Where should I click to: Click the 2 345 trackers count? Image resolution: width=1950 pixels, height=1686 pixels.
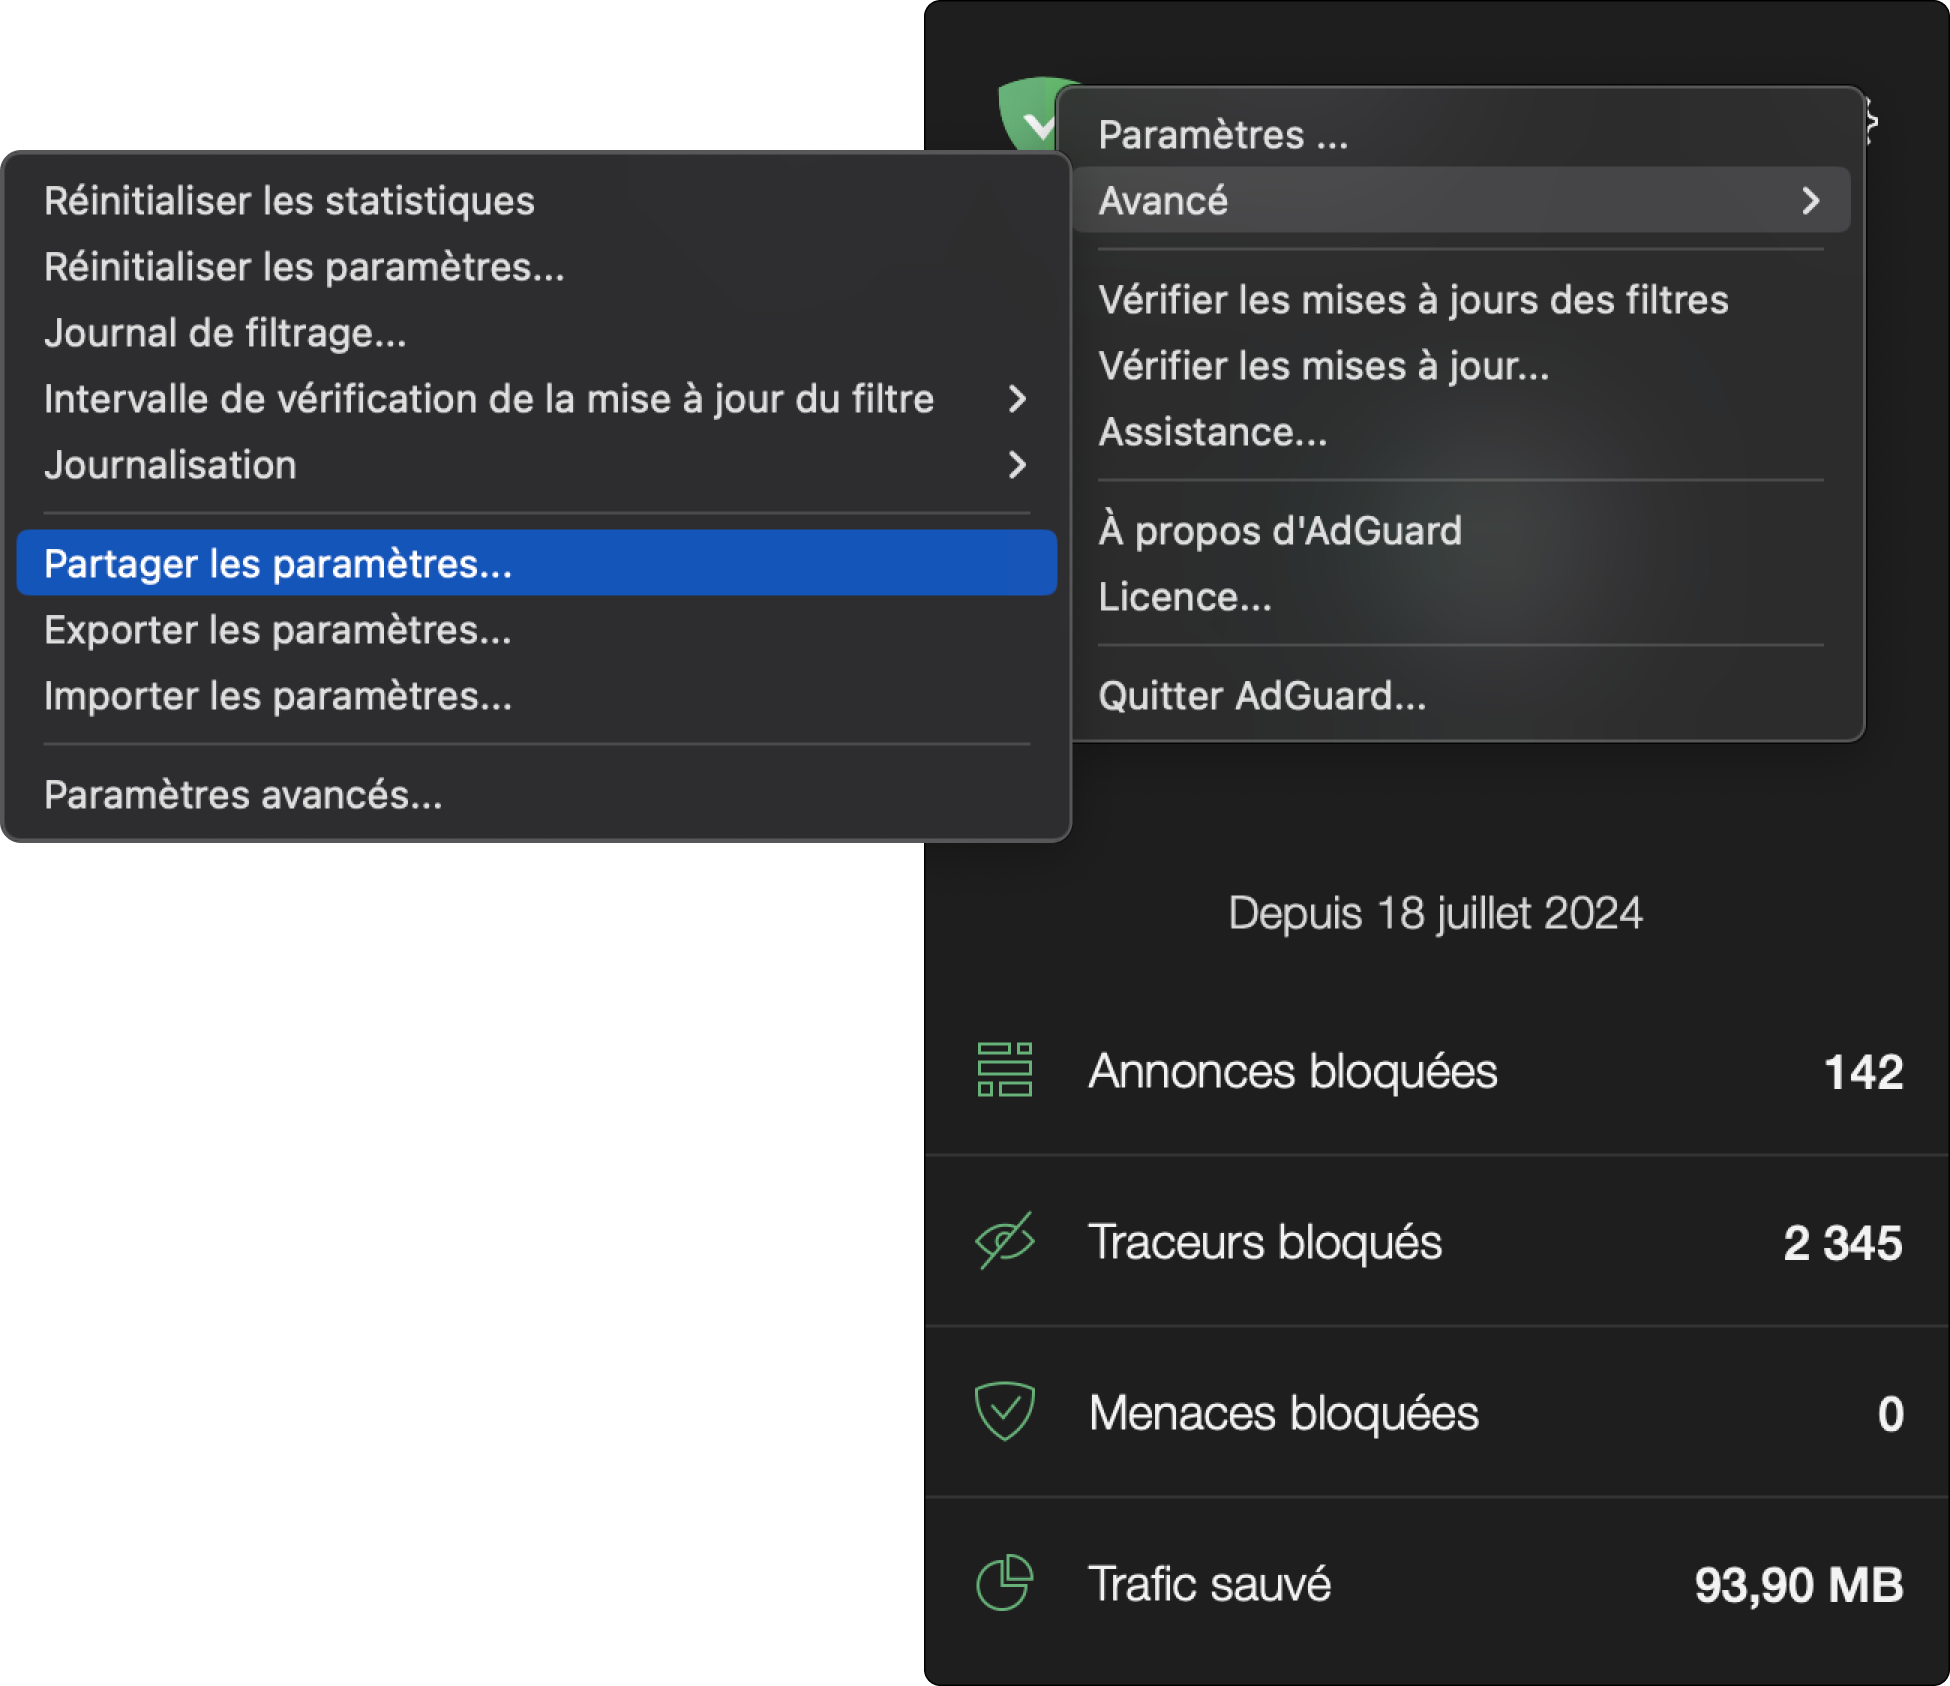(x=1842, y=1243)
